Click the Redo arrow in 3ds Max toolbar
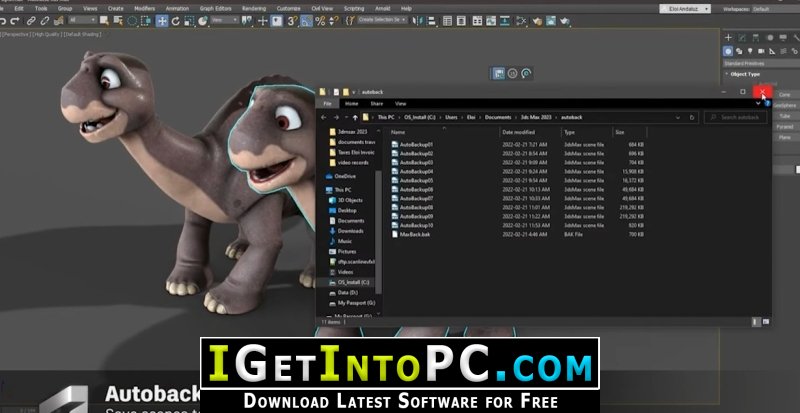This screenshot has width=800, height=413. (15, 21)
